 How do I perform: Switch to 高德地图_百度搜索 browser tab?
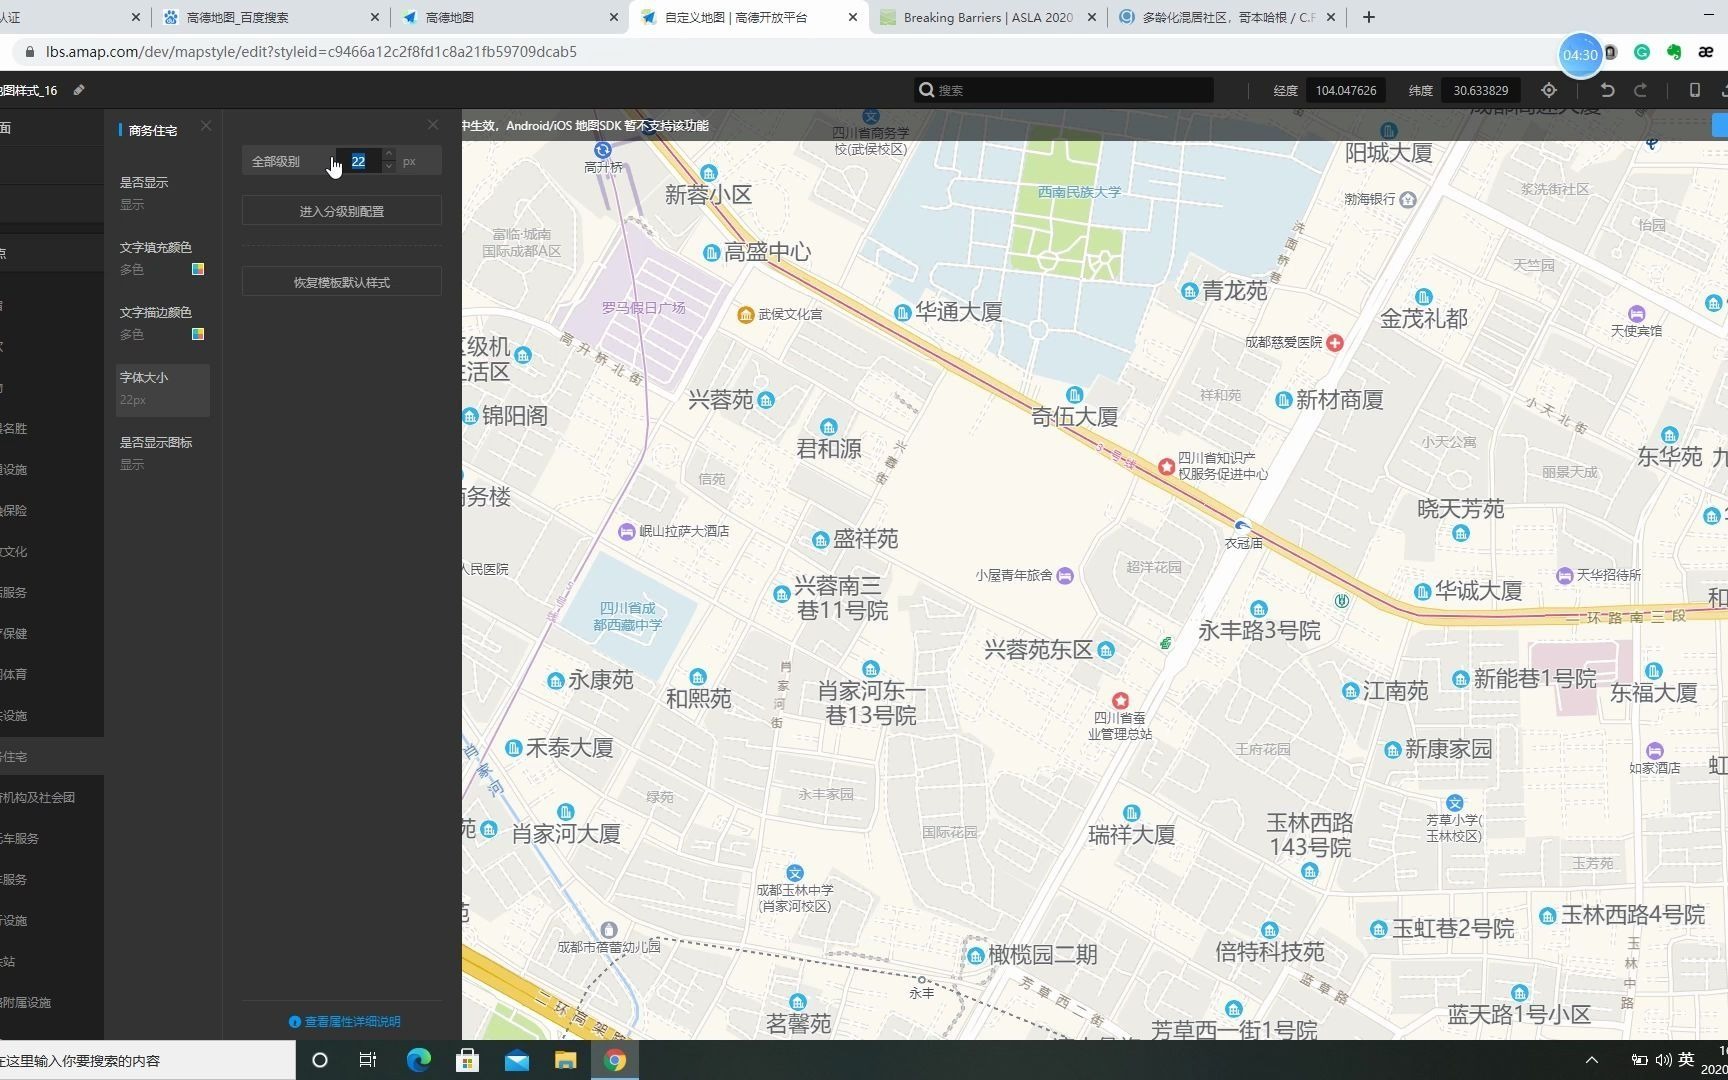(271, 17)
